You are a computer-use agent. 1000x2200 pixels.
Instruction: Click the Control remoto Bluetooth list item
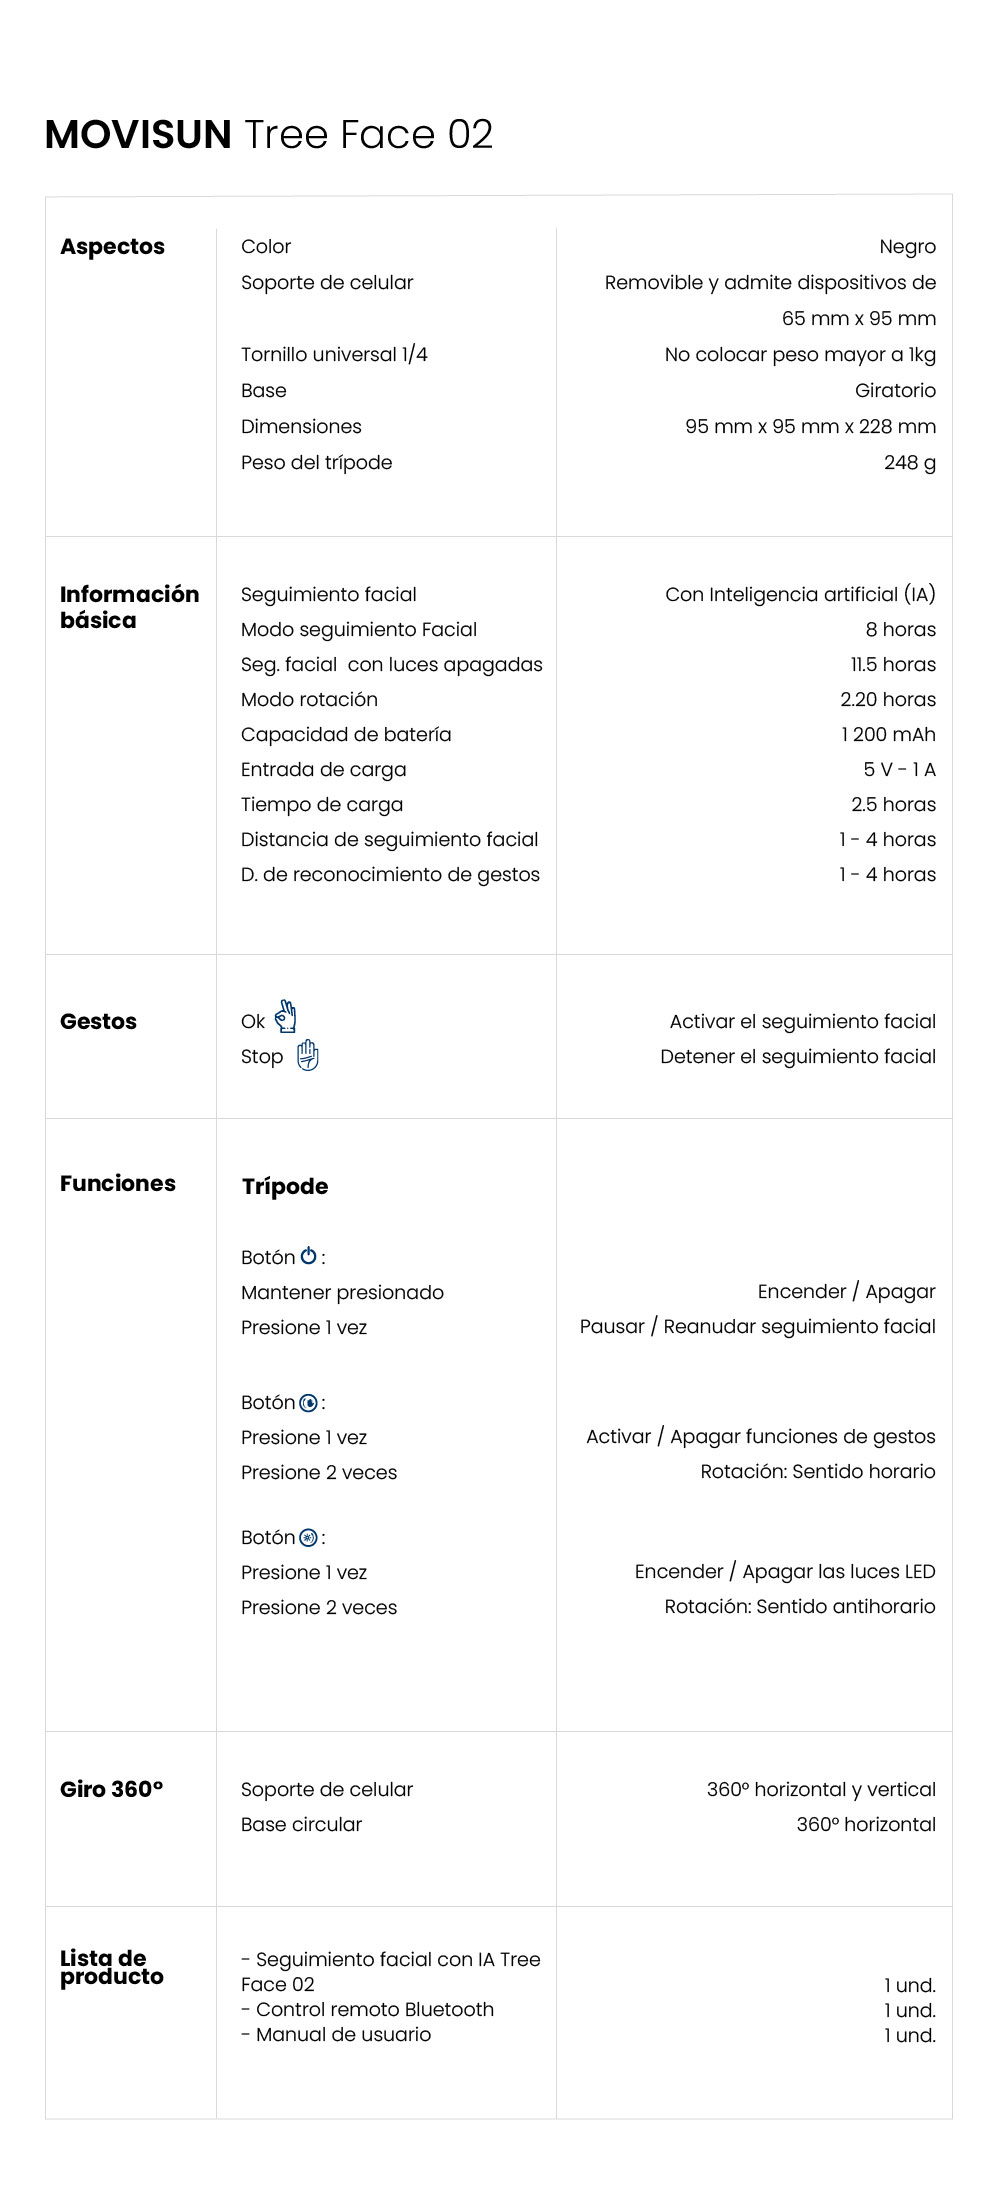click(x=374, y=2009)
